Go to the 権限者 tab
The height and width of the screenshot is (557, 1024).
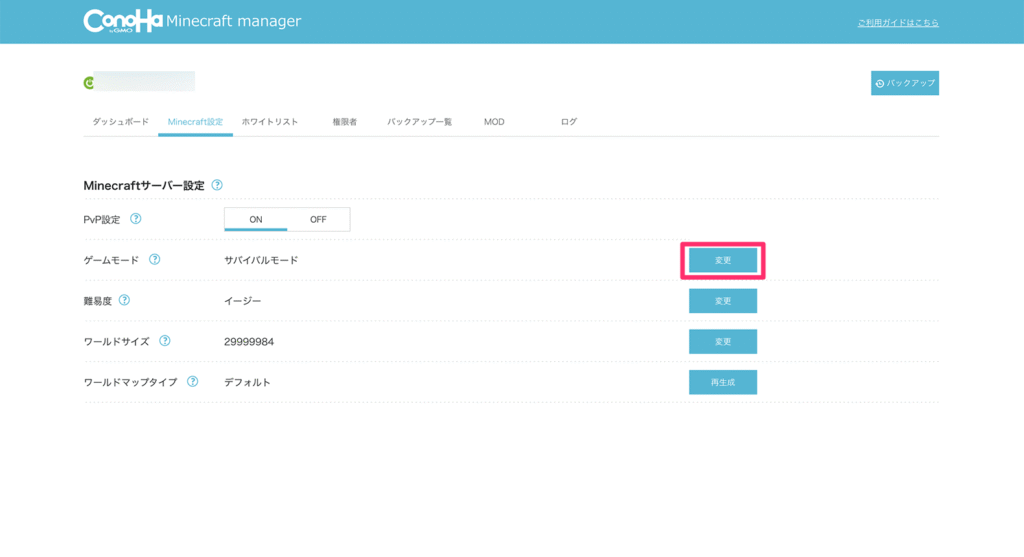pos(345,122)
